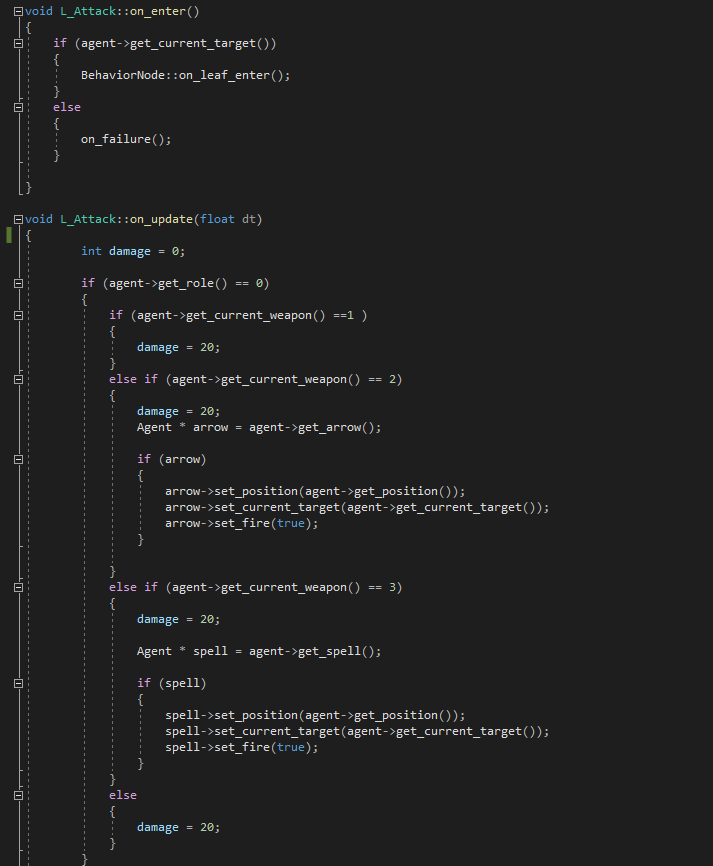The width and height of the screenshot is (713, 866).
Task: Collapse the L_Attack::on_update function
Action: [x=18, y=219]
